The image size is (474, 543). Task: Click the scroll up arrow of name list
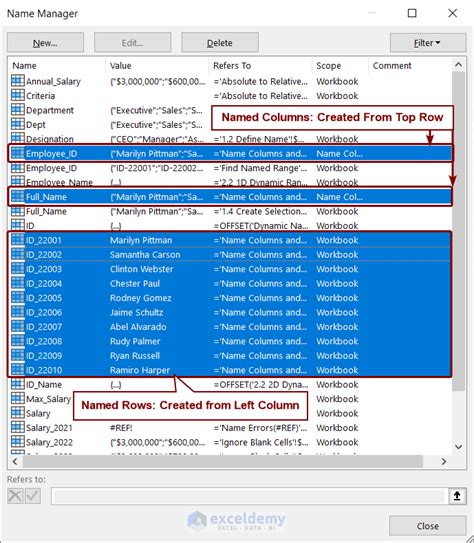tap(458, 64)
